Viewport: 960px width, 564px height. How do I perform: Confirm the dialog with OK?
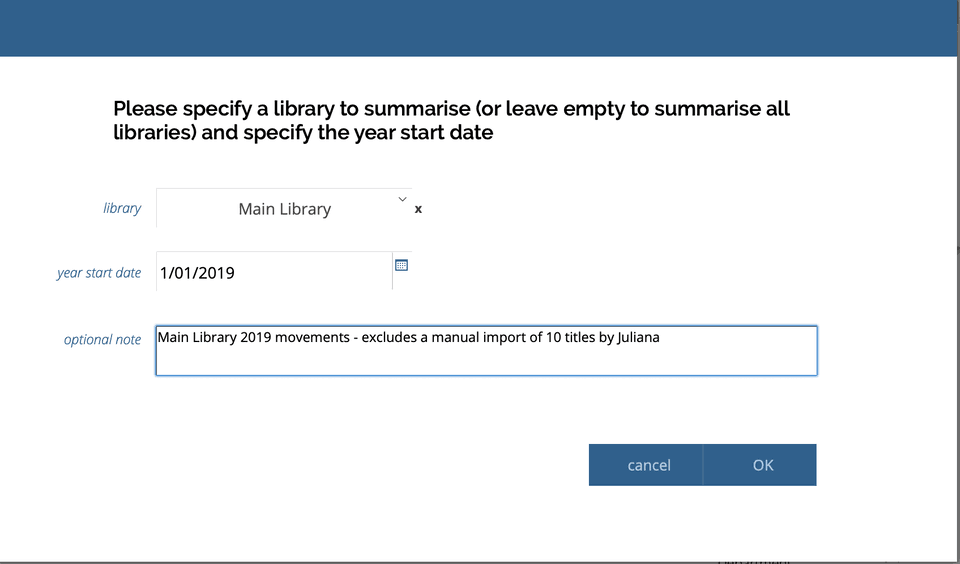[x=763, y=465]
